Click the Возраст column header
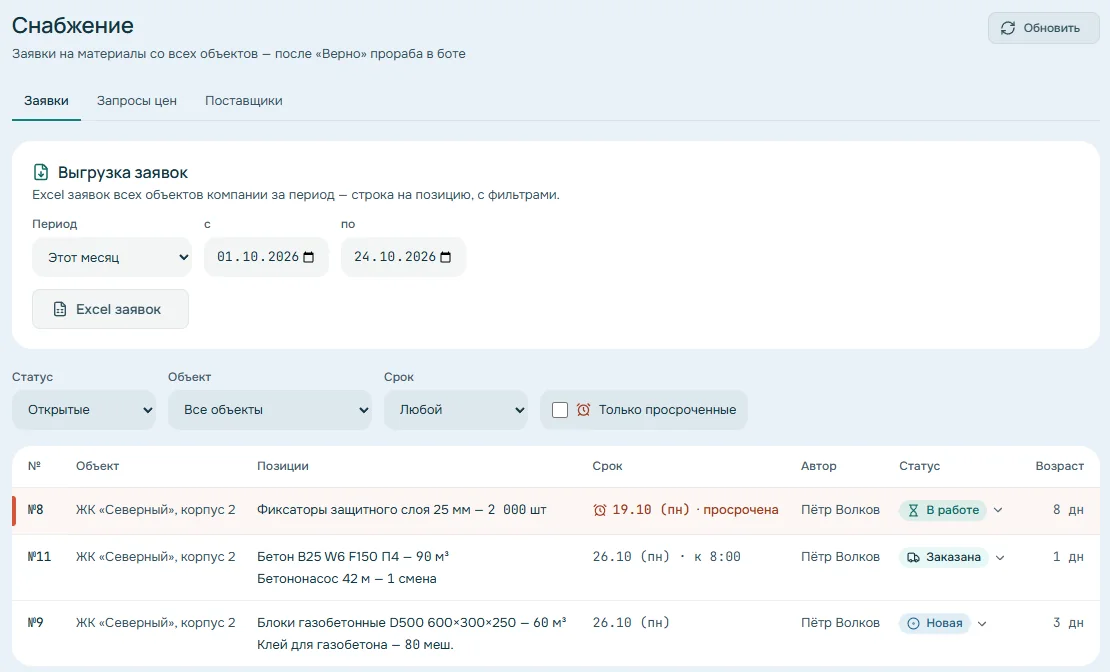The height and width of the screenshot is (672, 1110). click(x=1059, y=466)
